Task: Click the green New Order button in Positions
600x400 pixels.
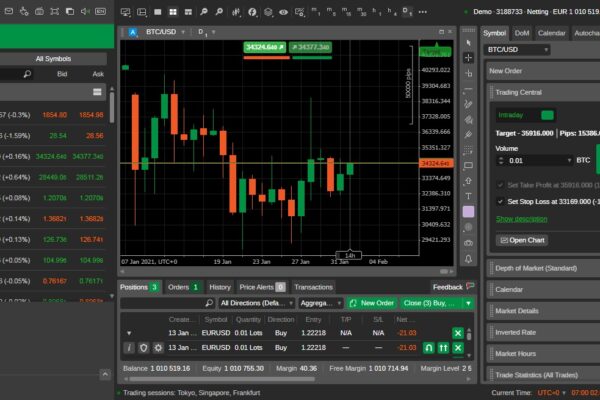Action: (372, 303)
